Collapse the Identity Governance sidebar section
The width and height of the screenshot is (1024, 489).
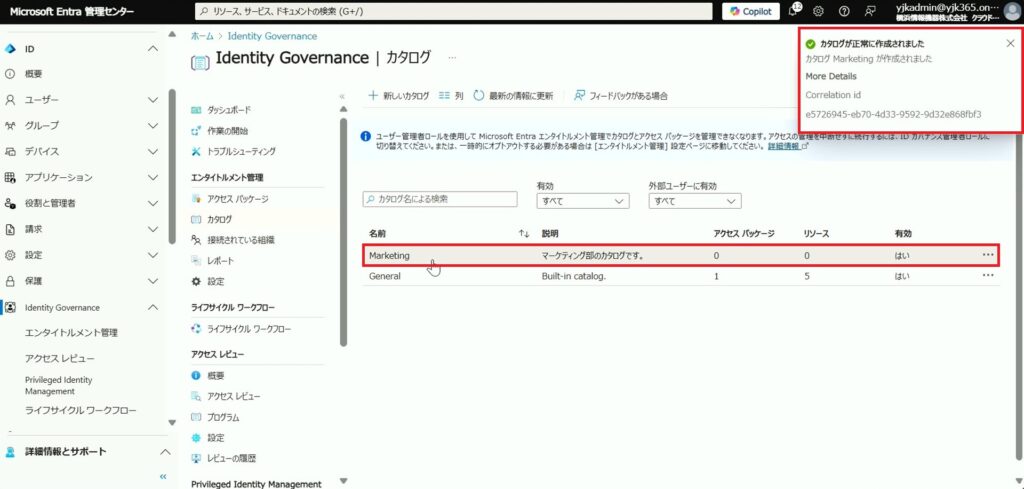153,308
